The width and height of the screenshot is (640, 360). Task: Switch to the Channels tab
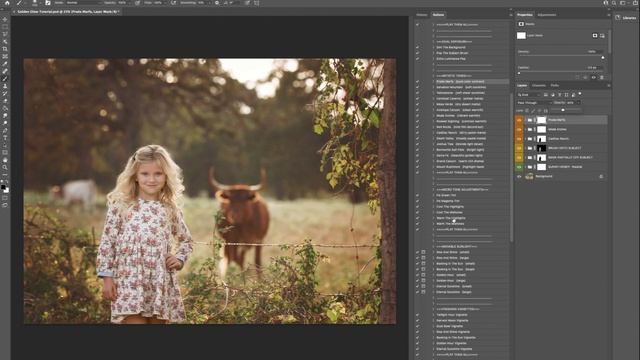[539, 85]
